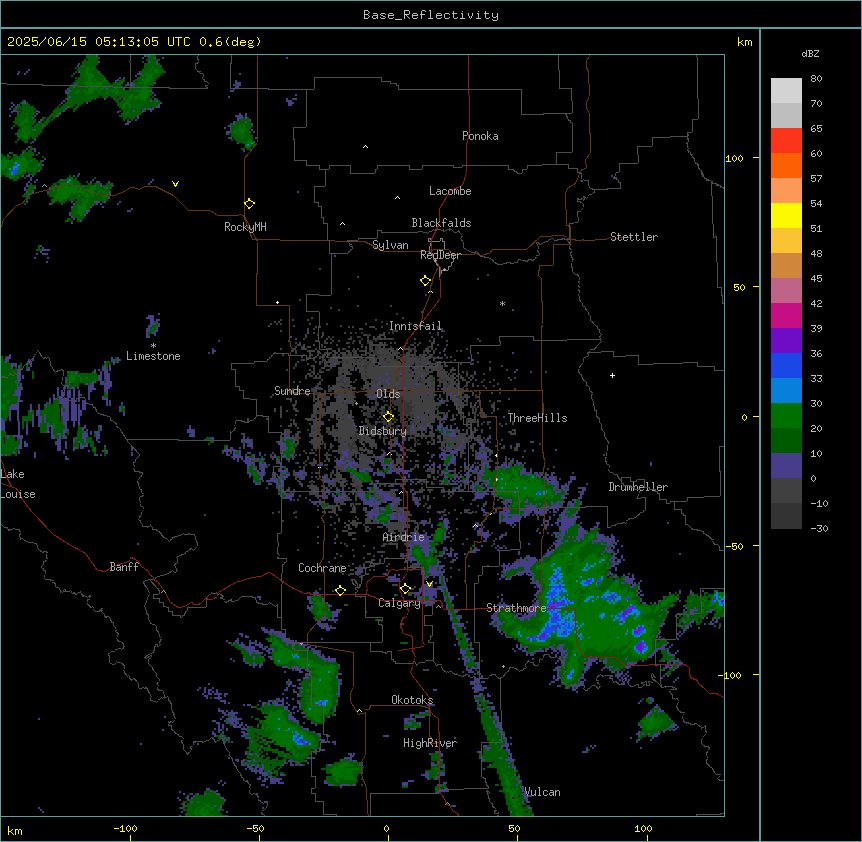This screenshot has height=842, width=862.
Task: Select the HighRiver label
Action: click(x=430, y=743)
